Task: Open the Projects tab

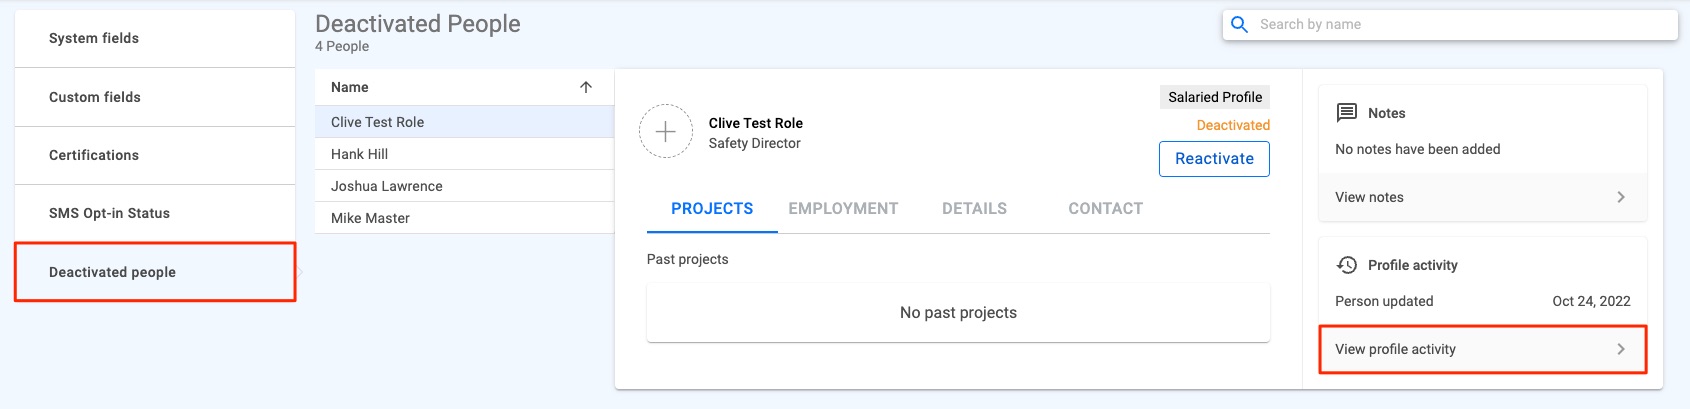Action: point(712,209)
